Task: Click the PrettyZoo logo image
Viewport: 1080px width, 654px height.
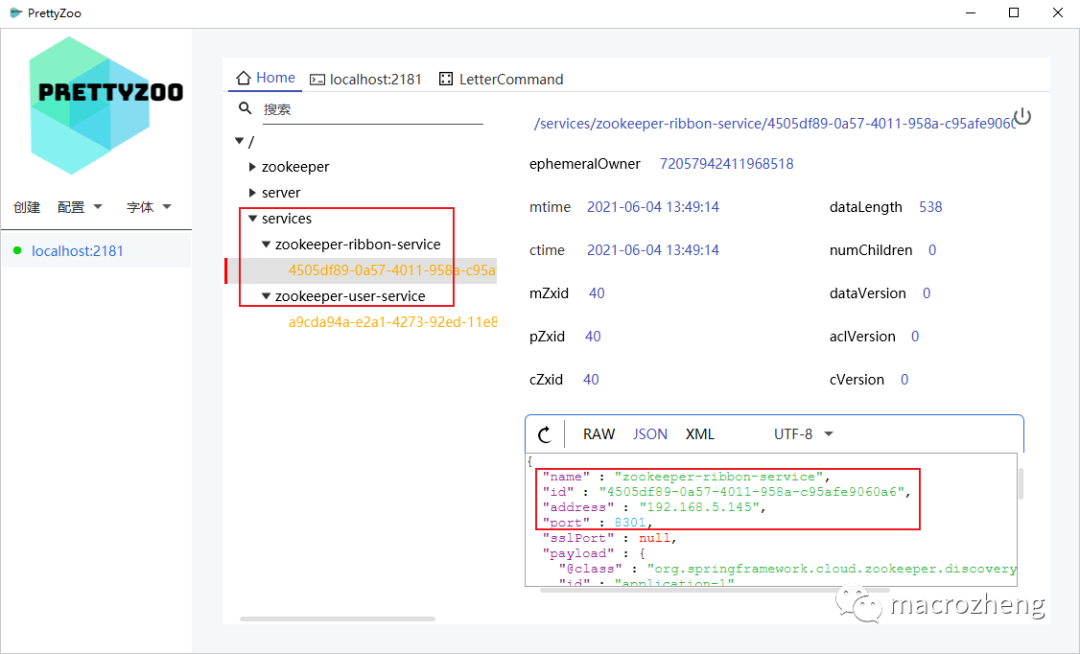Action: pyautogui.click(x=106, y=105)
